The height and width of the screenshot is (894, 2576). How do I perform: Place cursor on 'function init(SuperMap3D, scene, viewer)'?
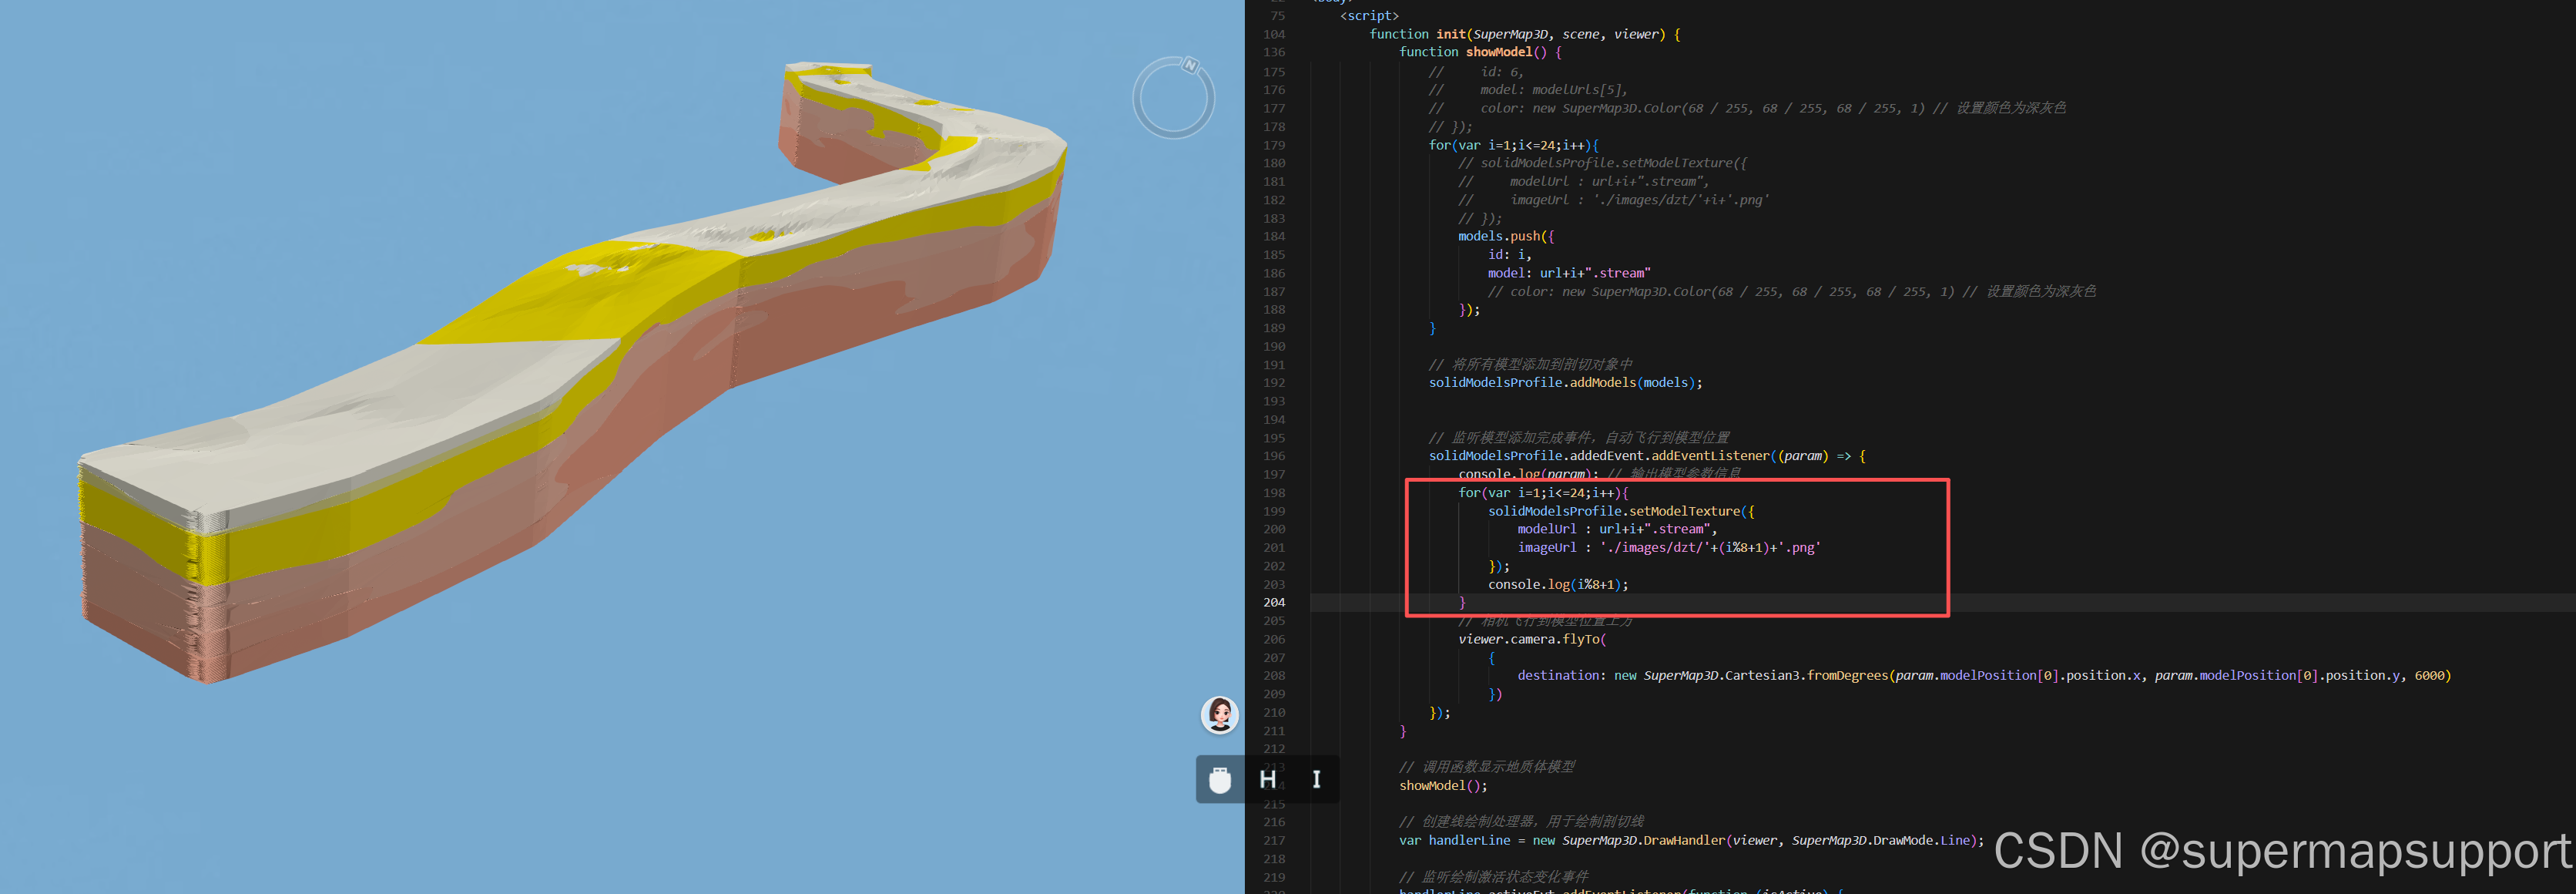[x=1524, y=34]
